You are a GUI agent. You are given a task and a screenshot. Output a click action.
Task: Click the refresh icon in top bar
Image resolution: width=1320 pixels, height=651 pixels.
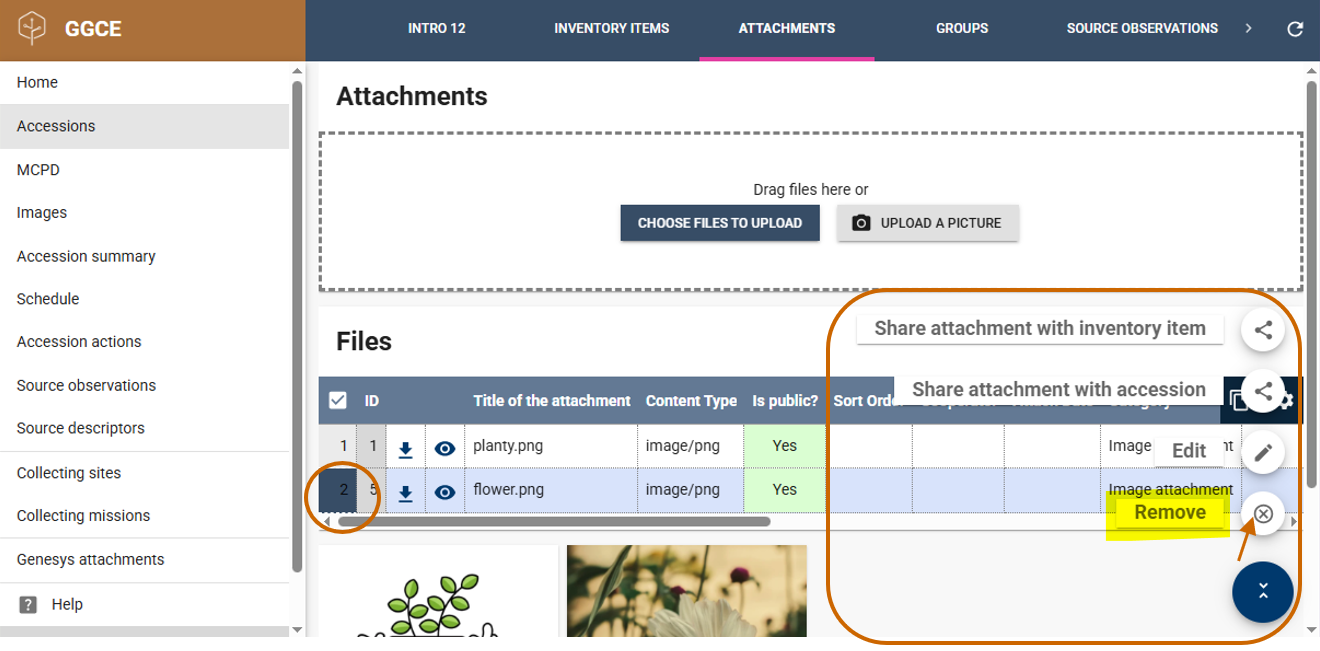pos(1295,29)
